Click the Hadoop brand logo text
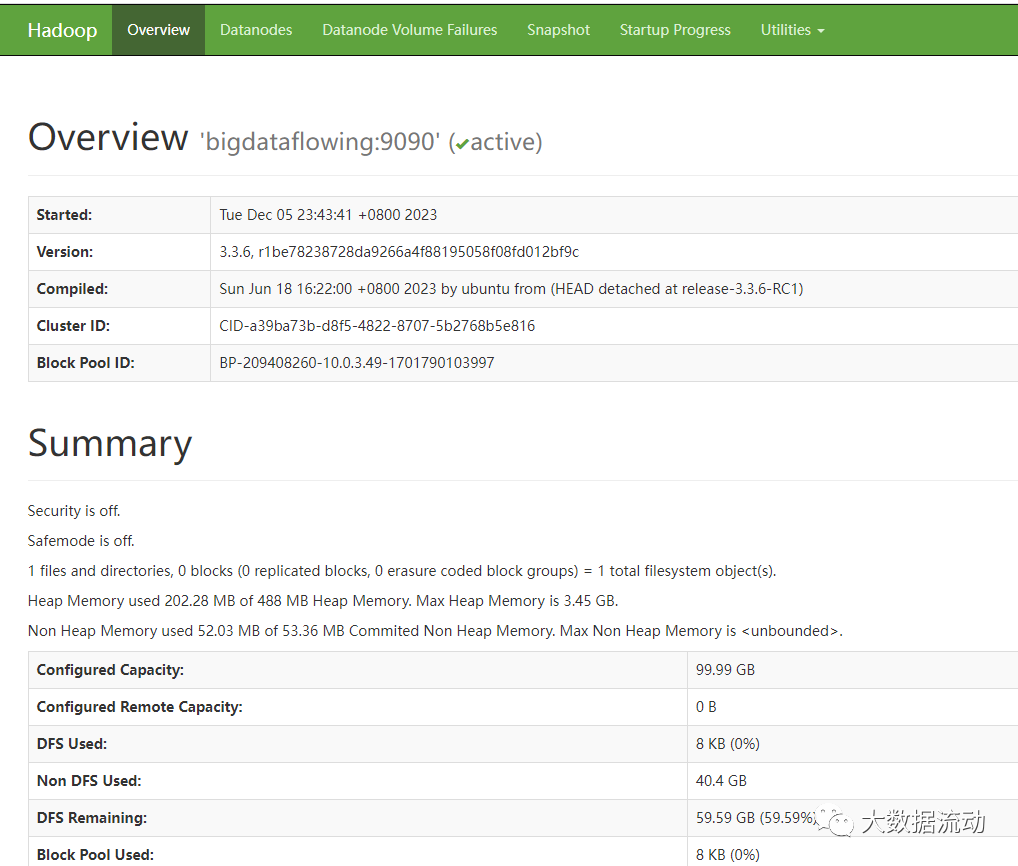This screenshot has width=1018, height=866. tap(62, 29)
